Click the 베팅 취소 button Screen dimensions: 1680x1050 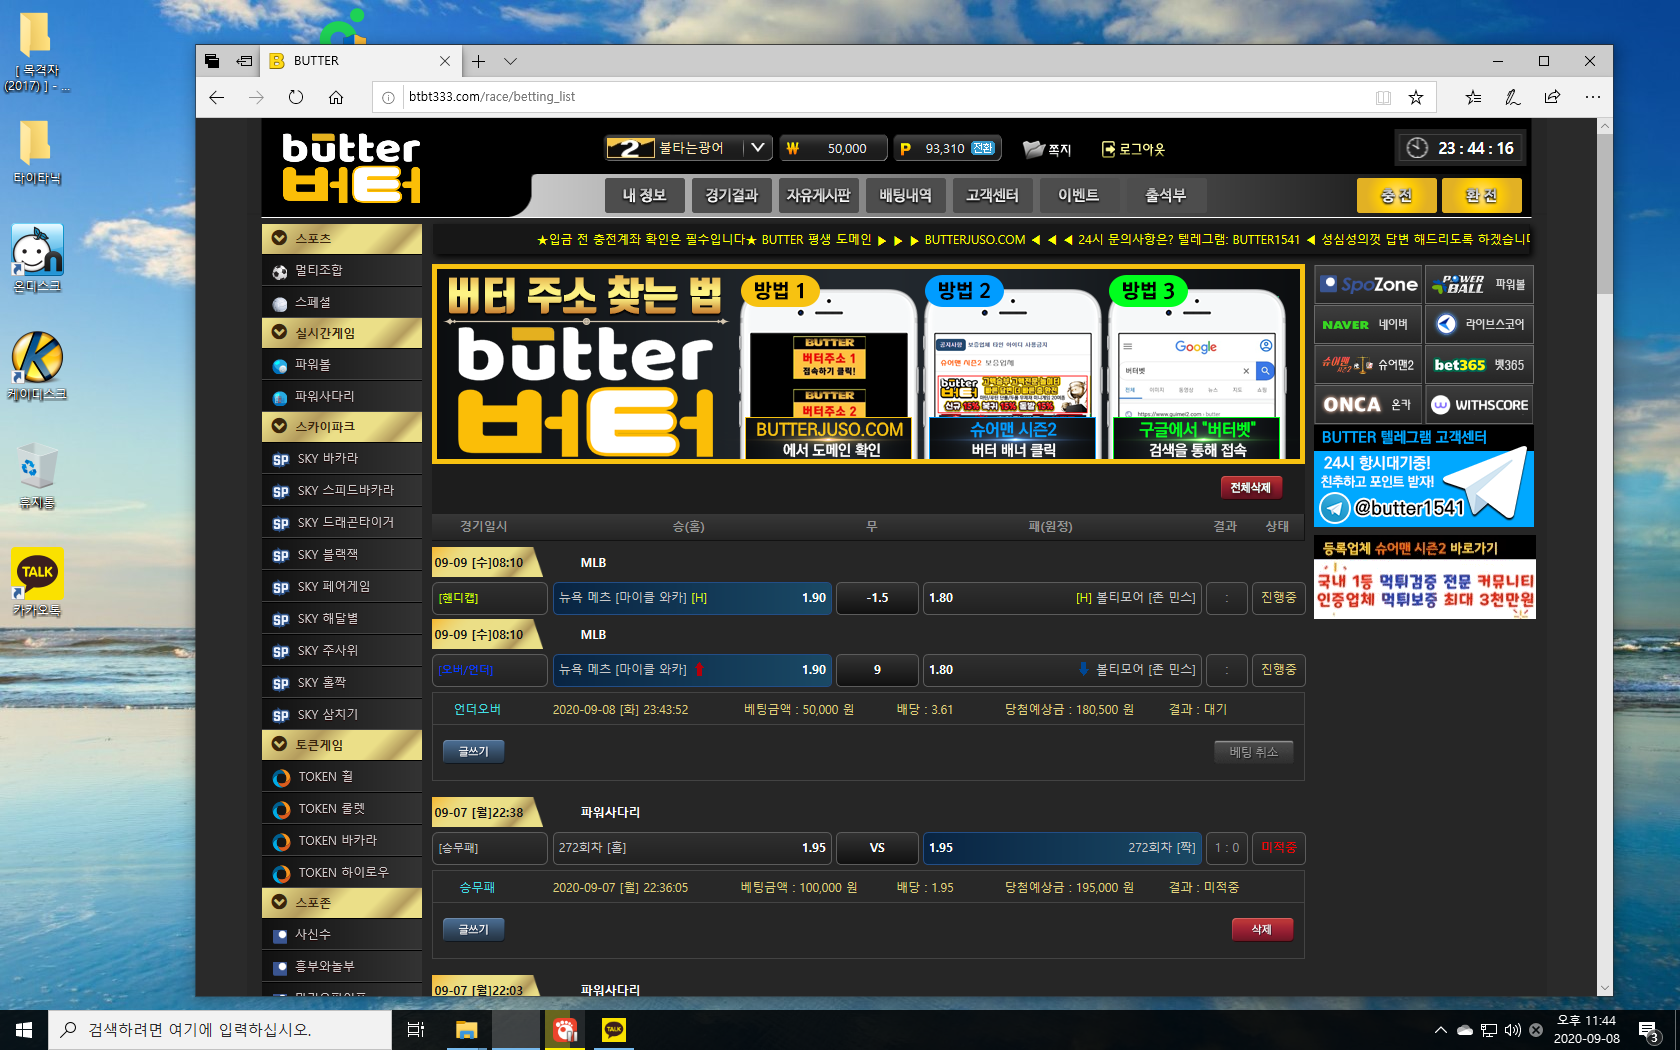point(1253,752)
